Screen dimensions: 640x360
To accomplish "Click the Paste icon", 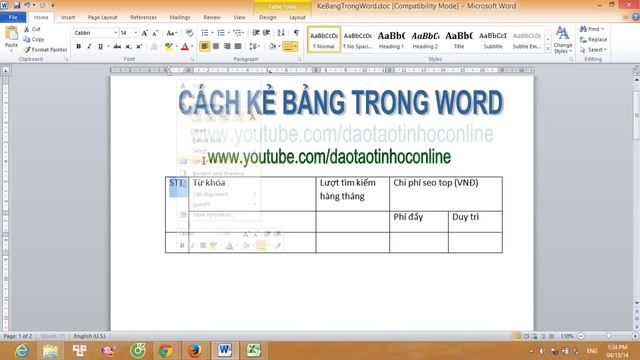I will 11,33.
